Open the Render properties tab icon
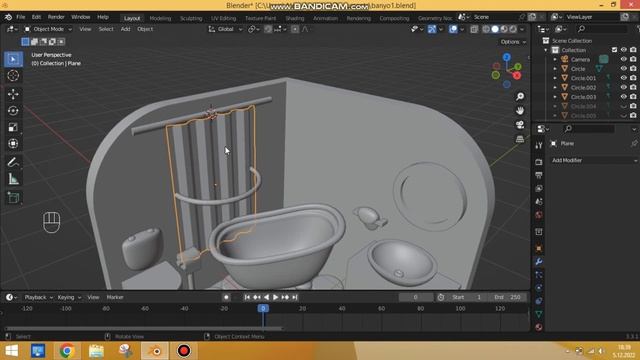 [x=539, y=162]
